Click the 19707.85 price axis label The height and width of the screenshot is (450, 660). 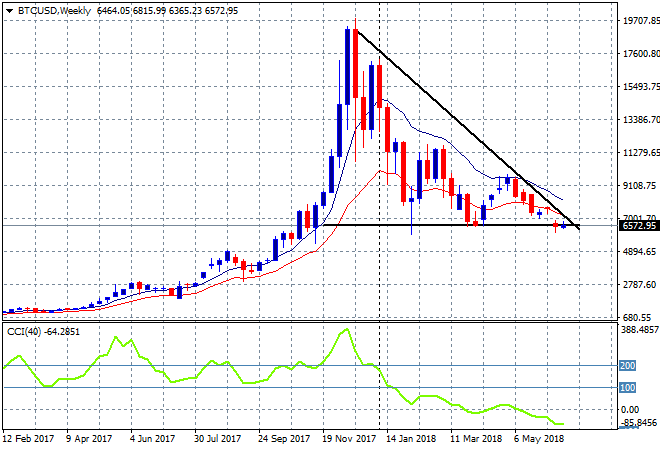[641, 21]
